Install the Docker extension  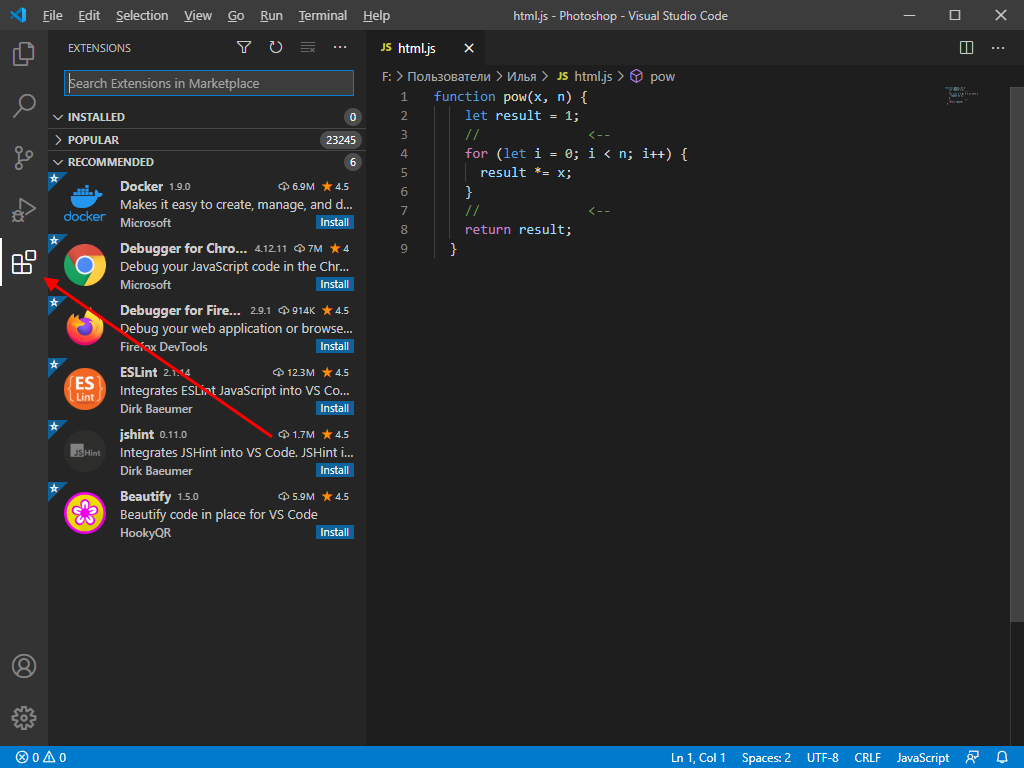pyautogui.click(x=334, y=222)
